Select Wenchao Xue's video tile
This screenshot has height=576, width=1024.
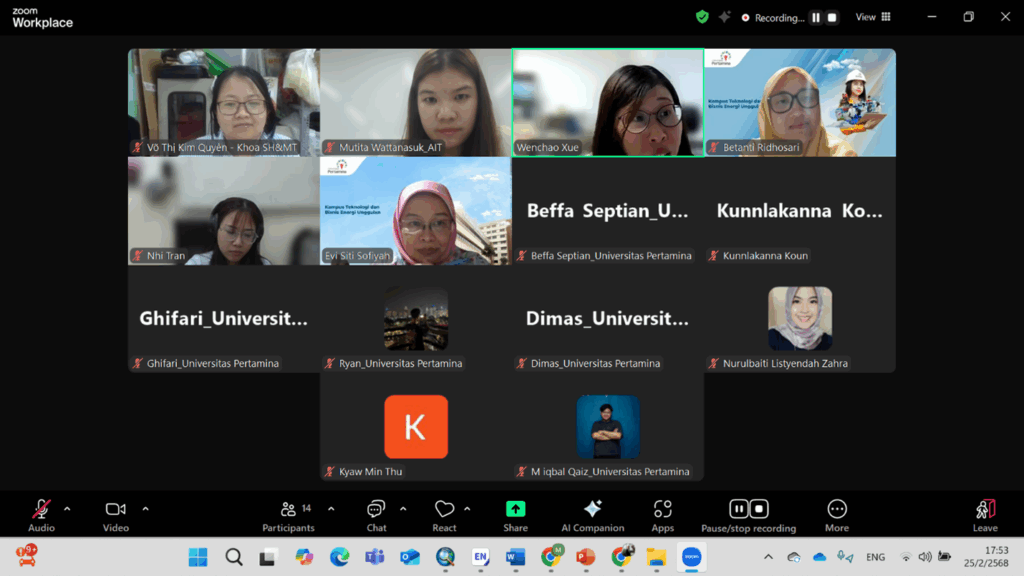(x=607, y=102)
